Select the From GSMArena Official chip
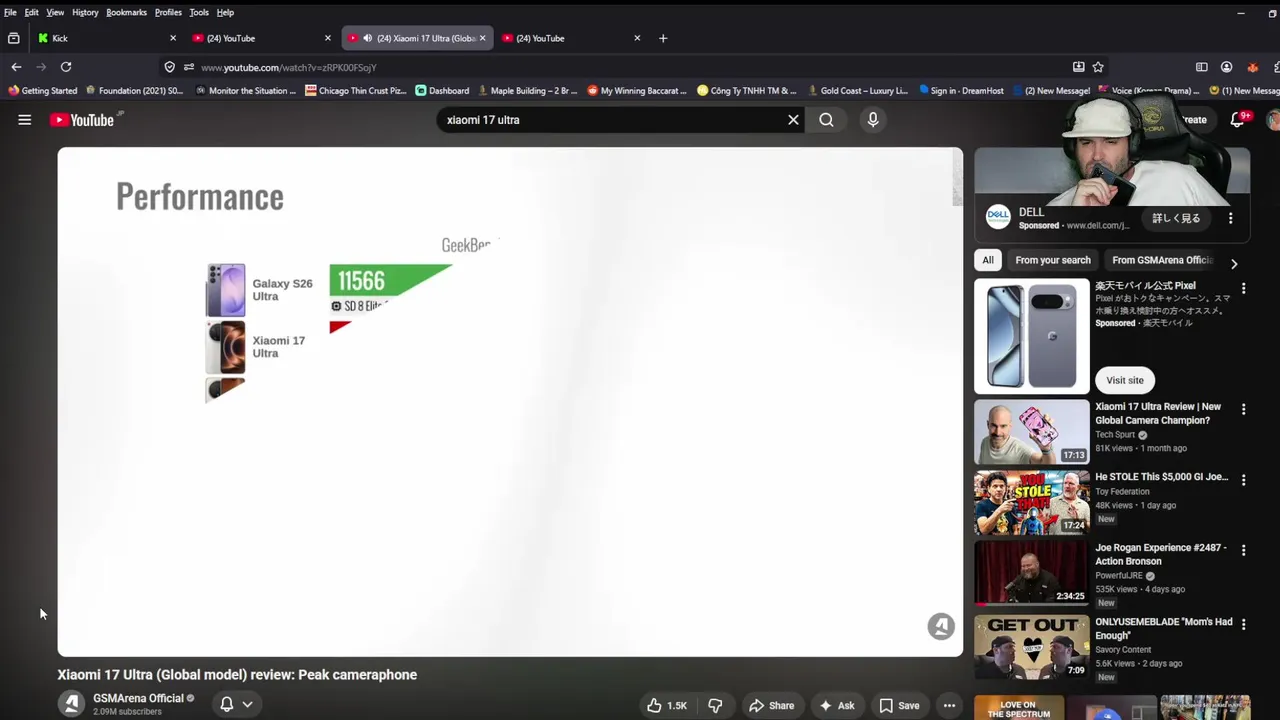 1162,260
